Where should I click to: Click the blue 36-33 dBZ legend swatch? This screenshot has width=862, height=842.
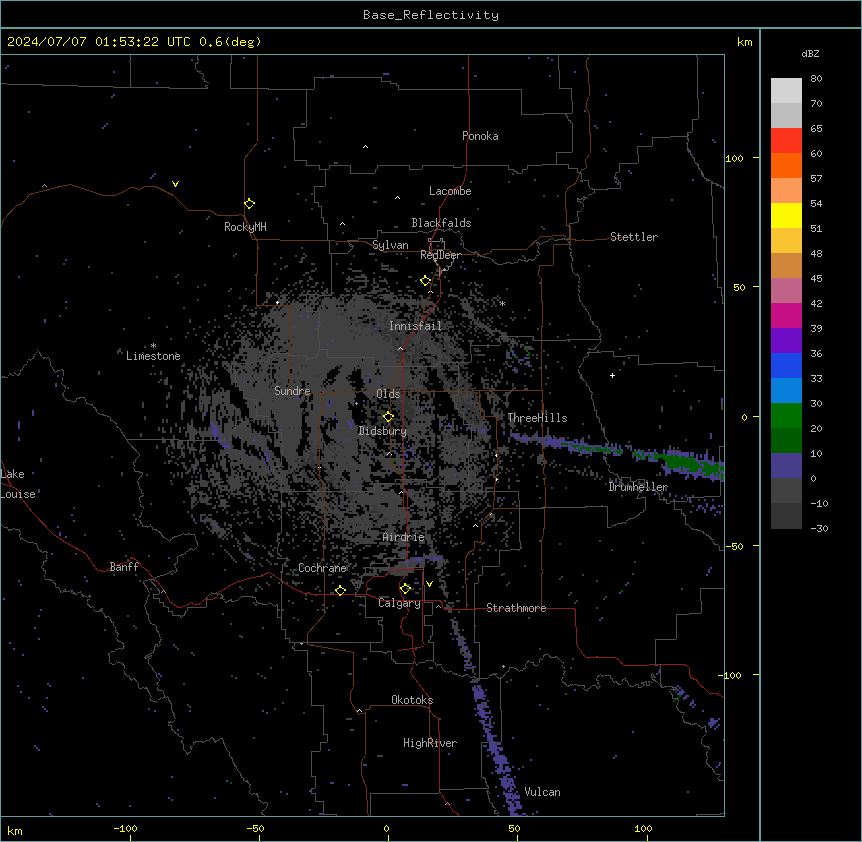tap(786, 365)
